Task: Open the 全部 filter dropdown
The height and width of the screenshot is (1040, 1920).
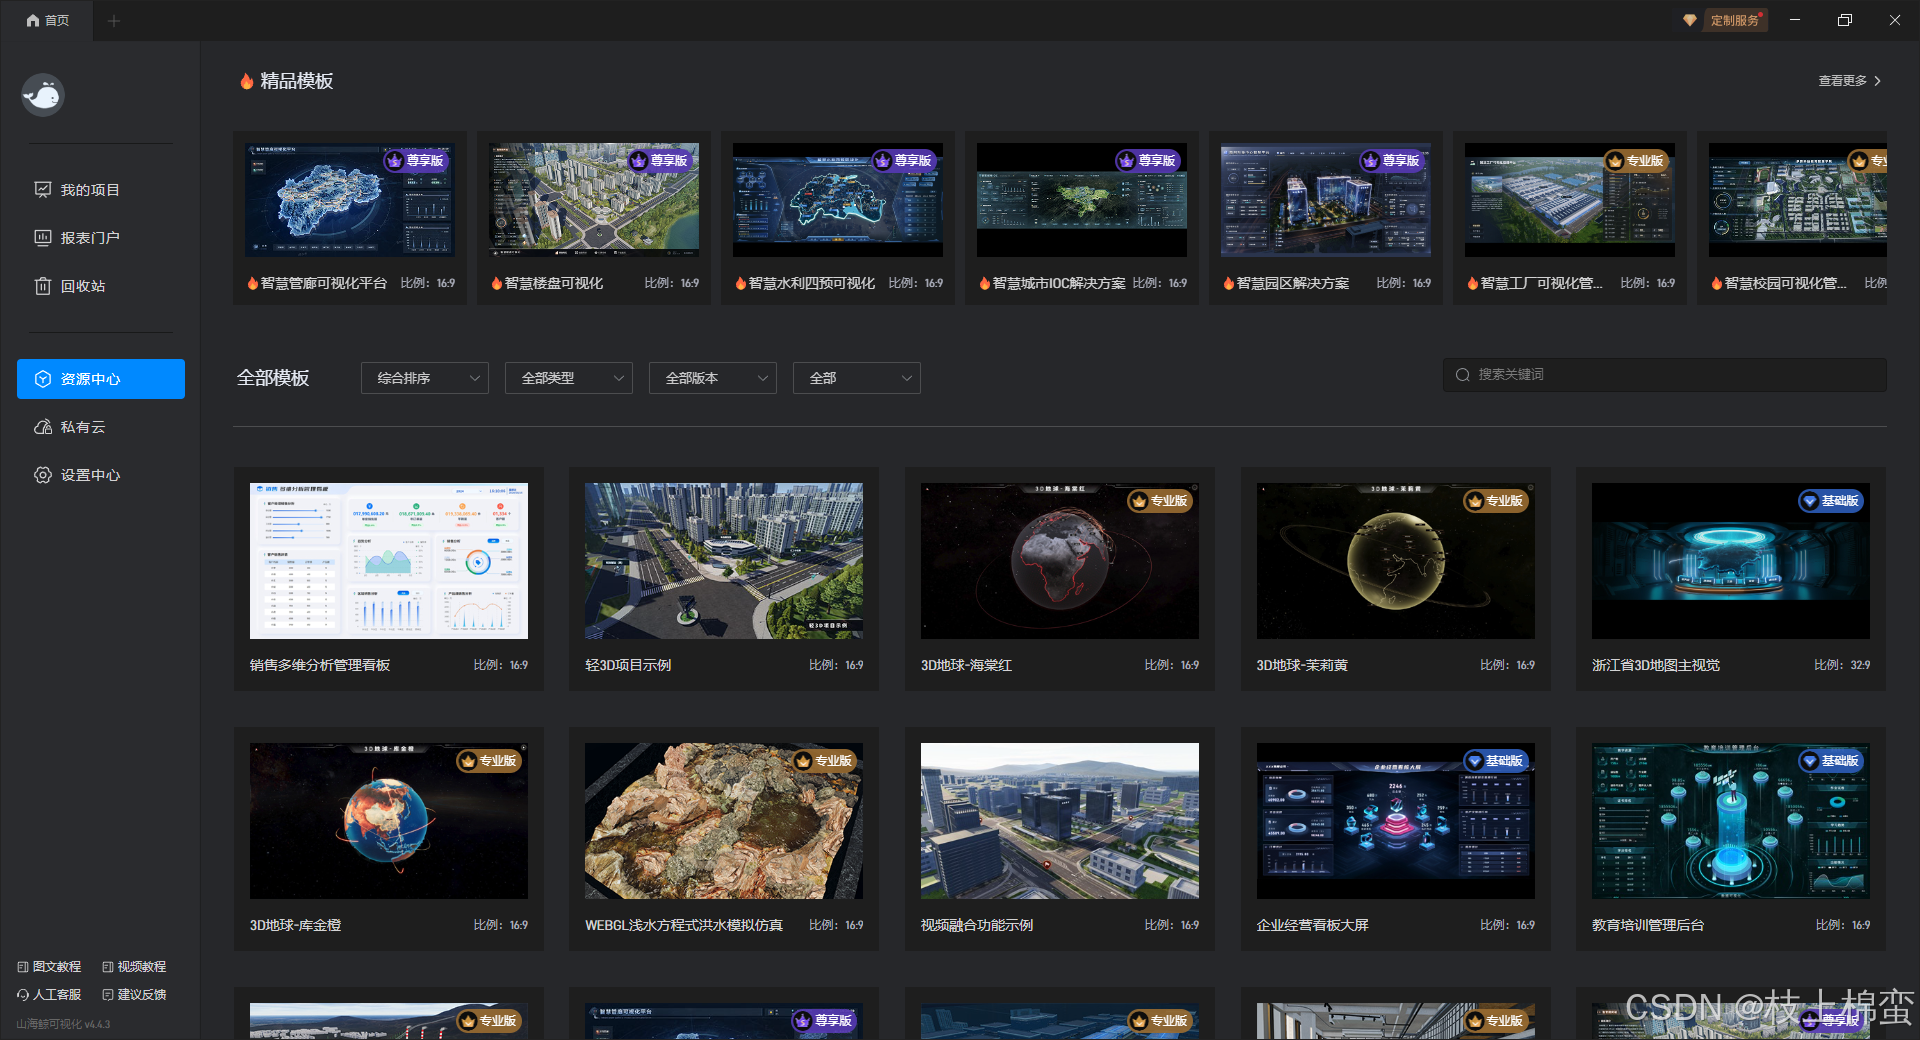Action: pyautogui.click(x=857, y=378)
